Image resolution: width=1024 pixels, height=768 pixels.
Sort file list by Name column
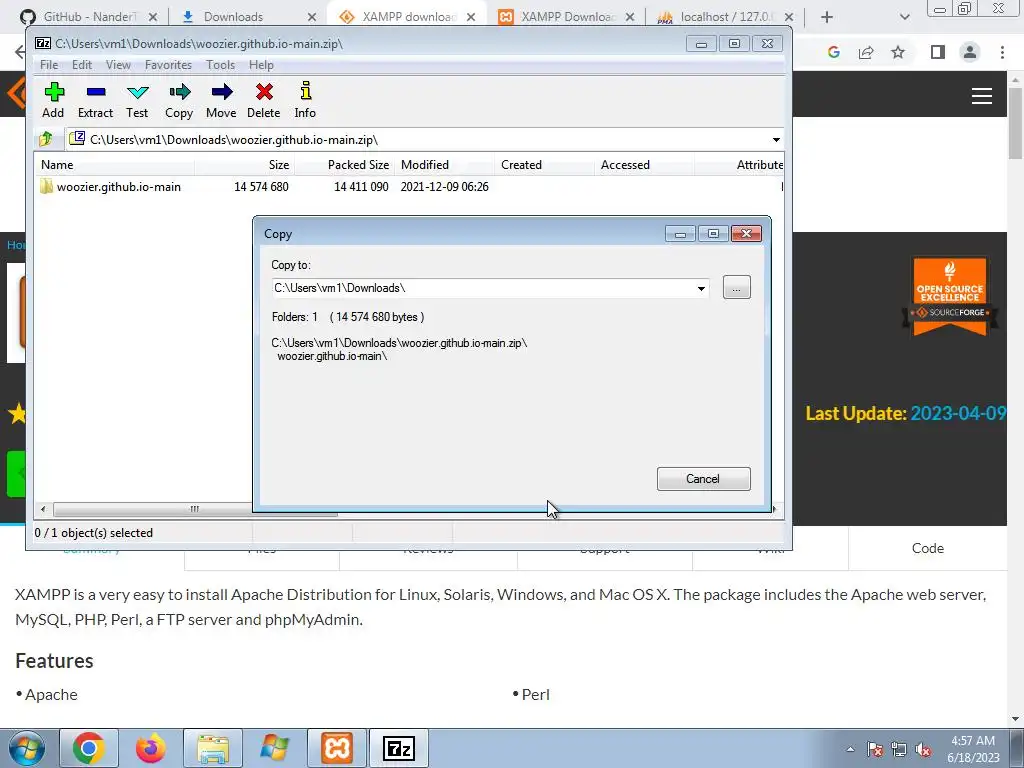point(114,165)
